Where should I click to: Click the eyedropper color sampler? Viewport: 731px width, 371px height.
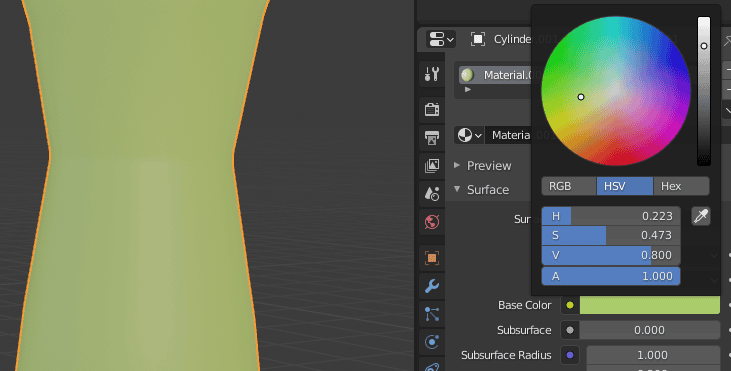[701, 216]
